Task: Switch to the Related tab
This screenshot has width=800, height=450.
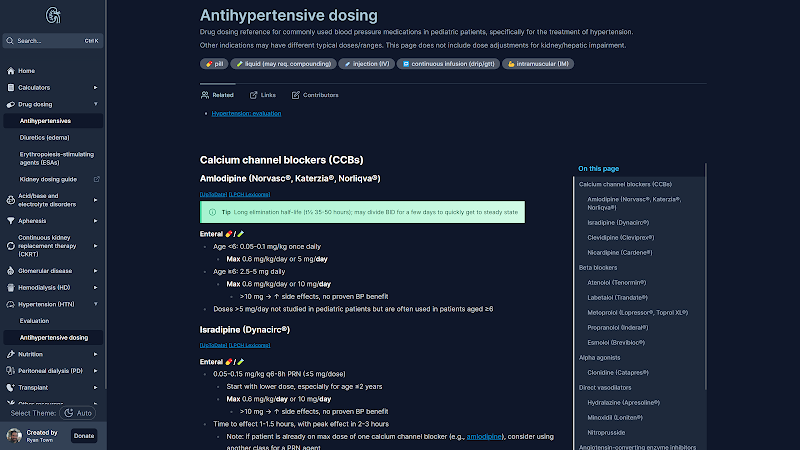Action: coord(217,95)
